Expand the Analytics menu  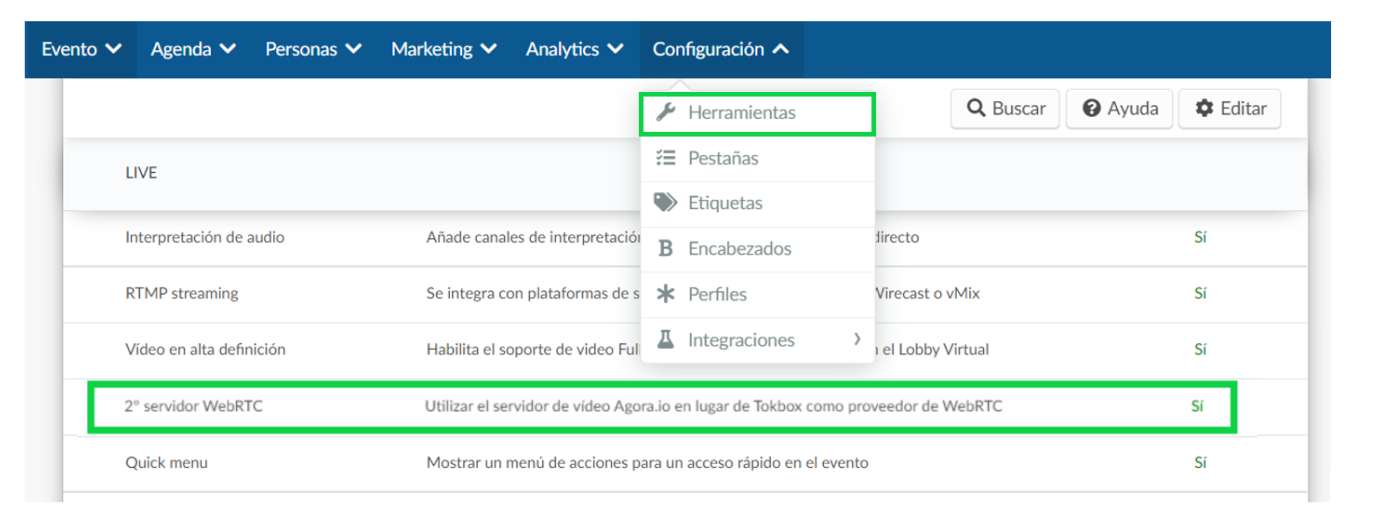tap(575, 49)
